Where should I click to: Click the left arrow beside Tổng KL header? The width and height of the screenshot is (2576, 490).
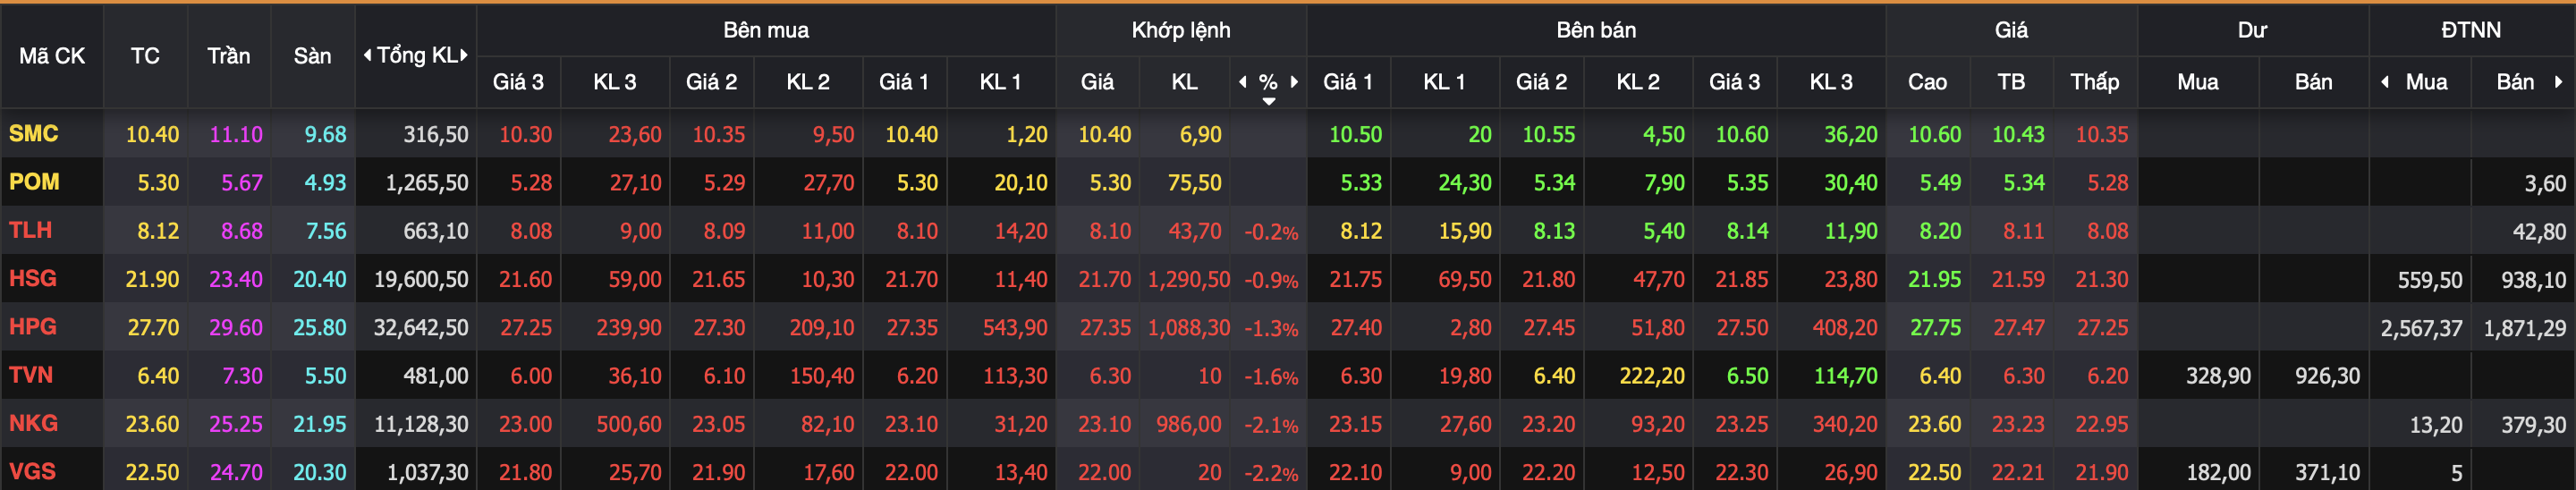[367, 55]
